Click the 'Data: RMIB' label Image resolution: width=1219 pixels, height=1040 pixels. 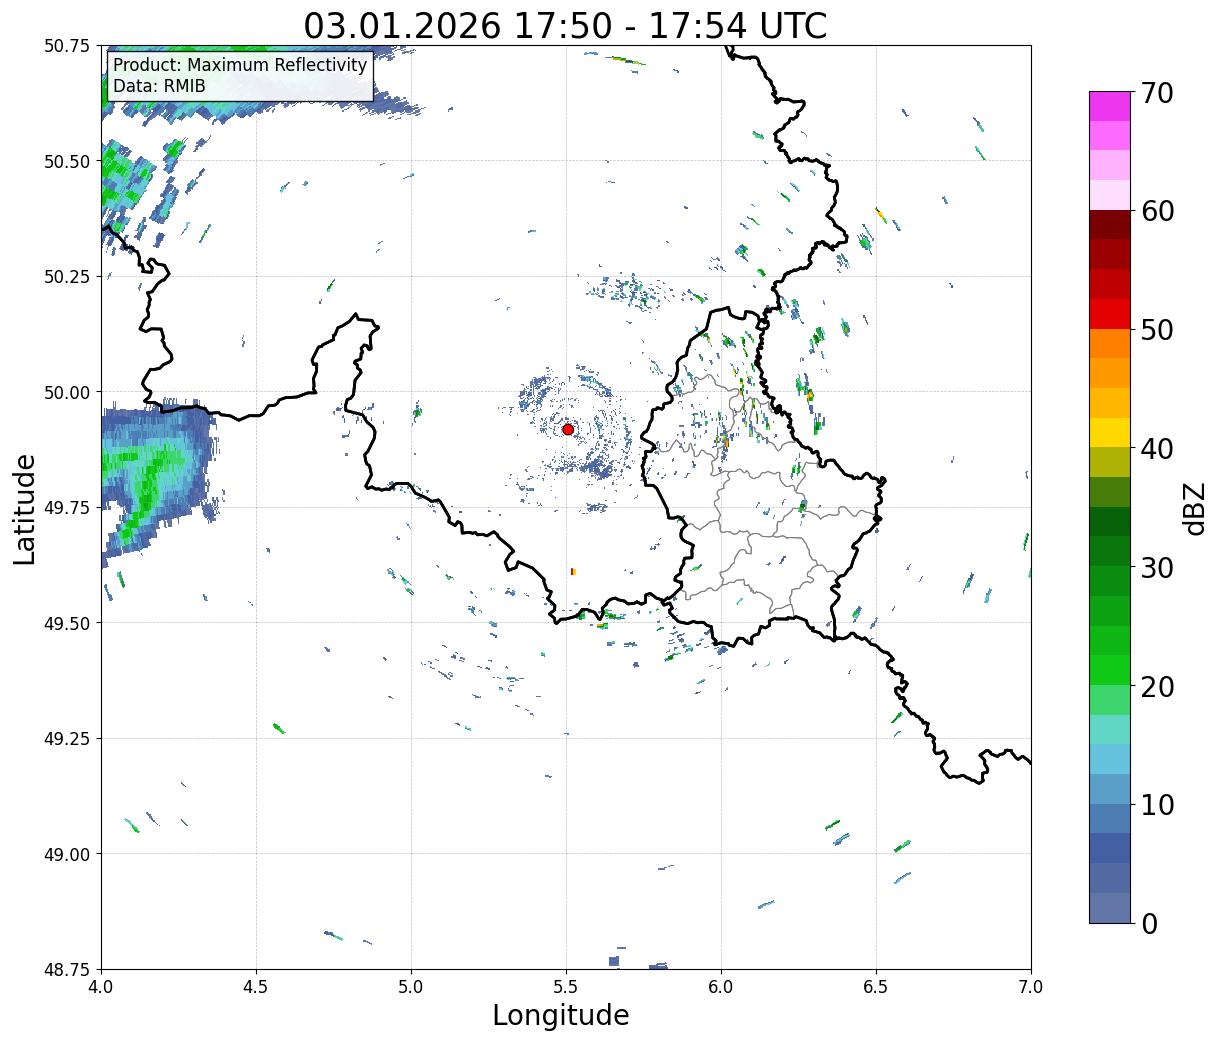(x=159, y=86)
